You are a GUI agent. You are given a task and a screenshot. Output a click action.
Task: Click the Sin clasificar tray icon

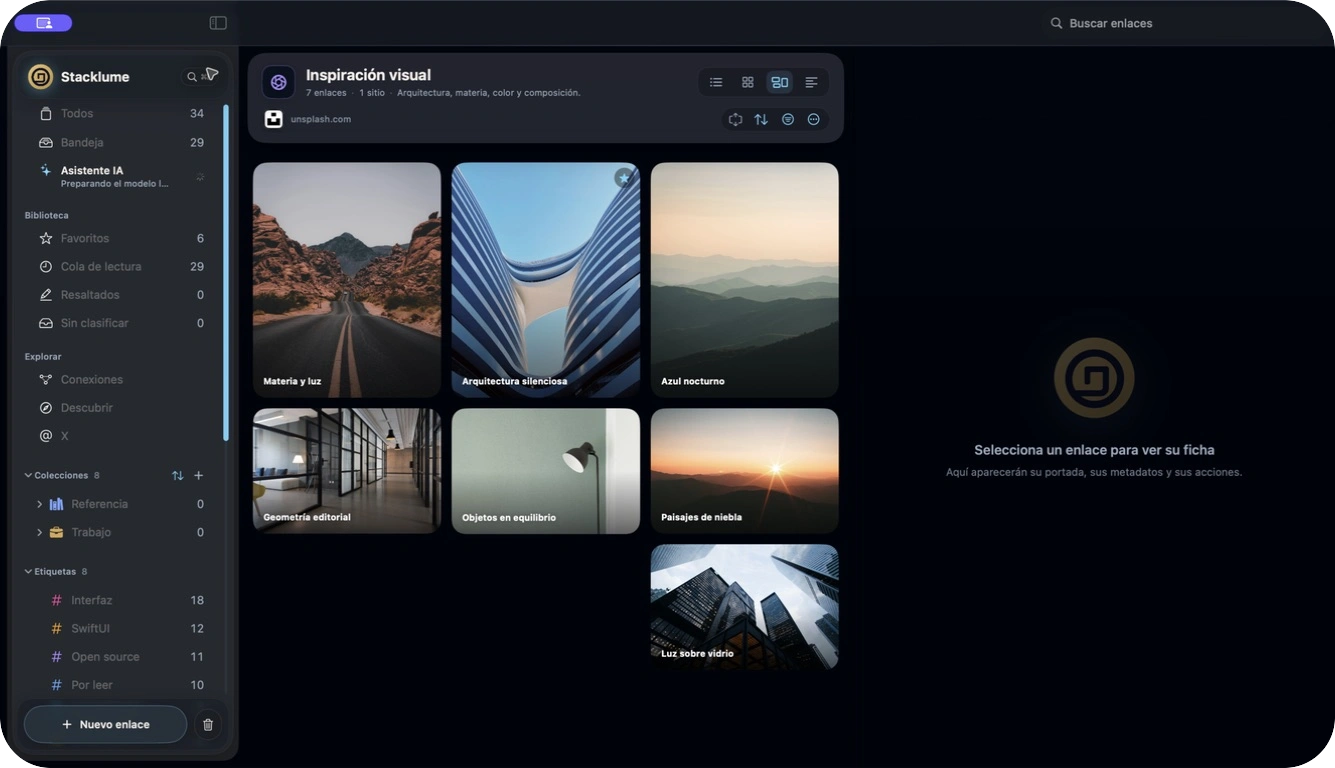[45, 323]
